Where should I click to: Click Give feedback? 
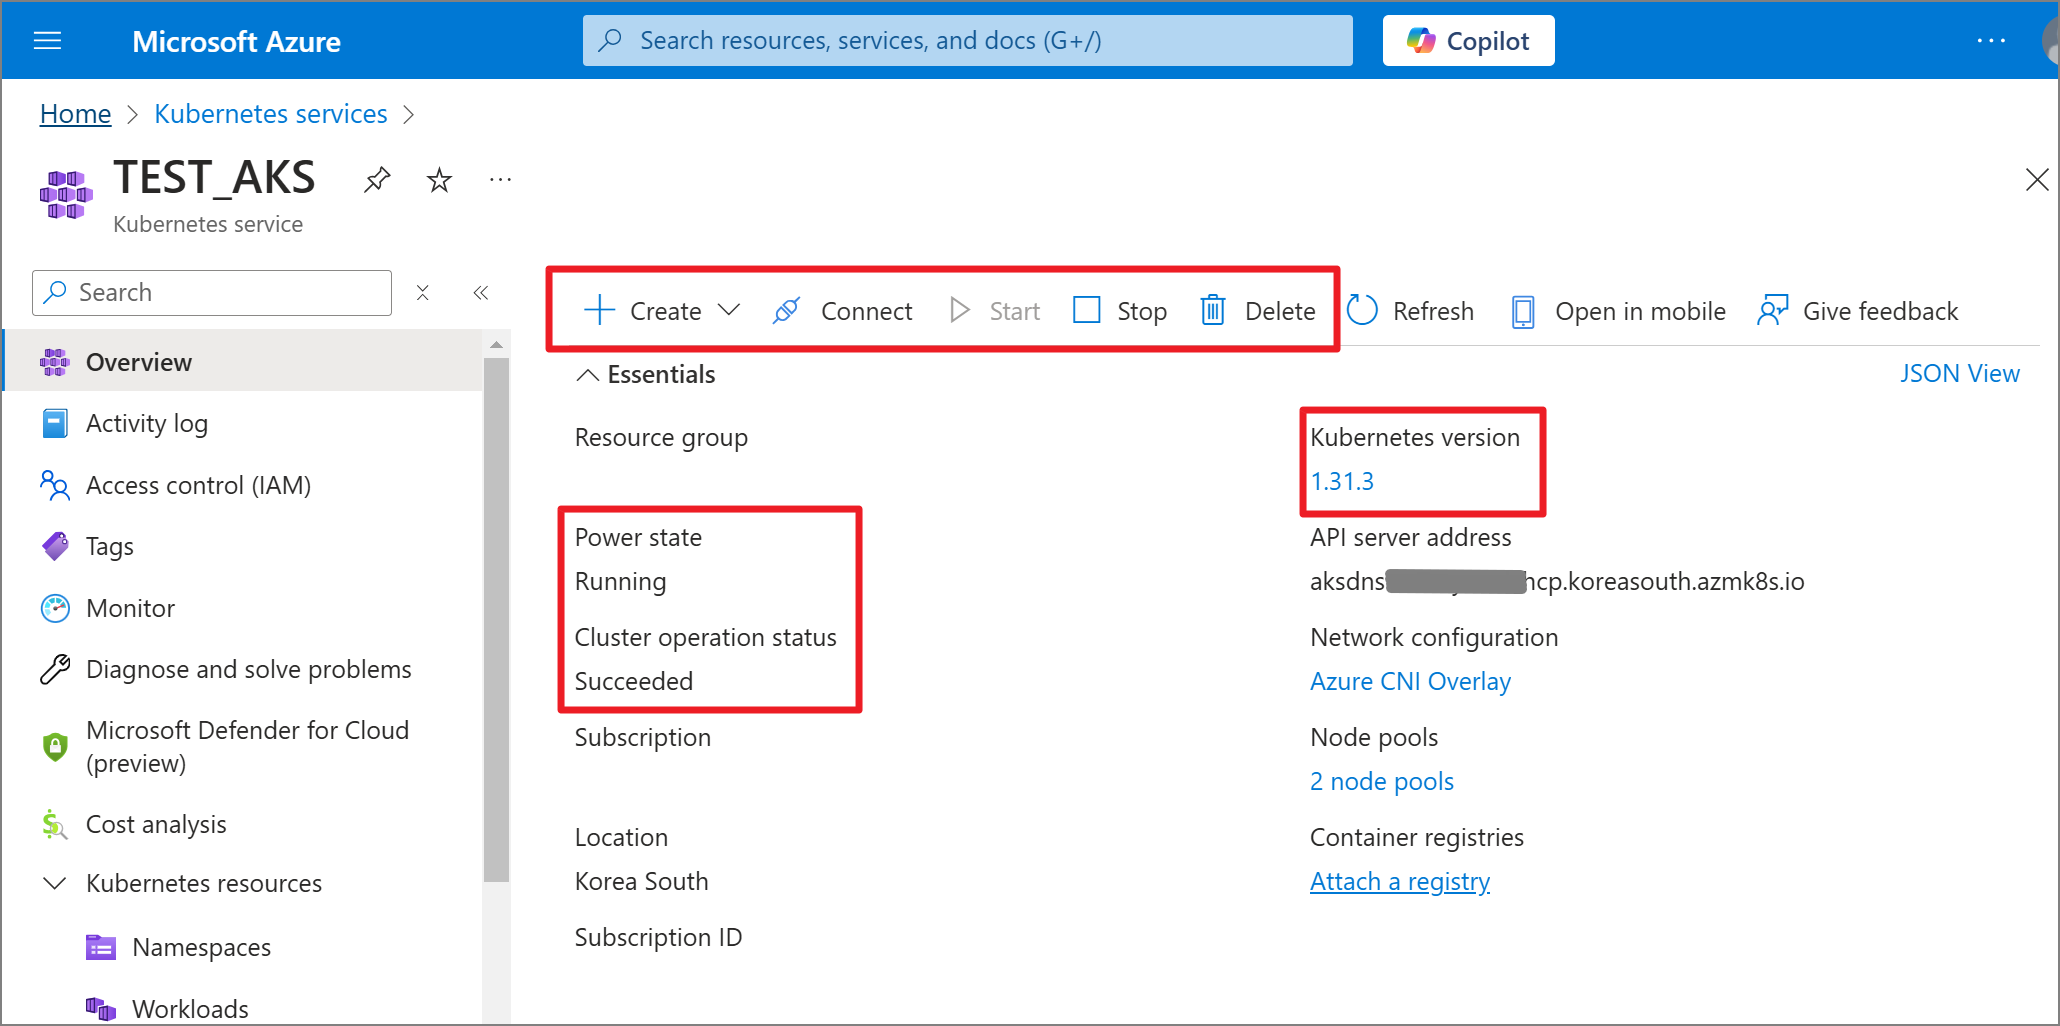[x=1858, y=311]
